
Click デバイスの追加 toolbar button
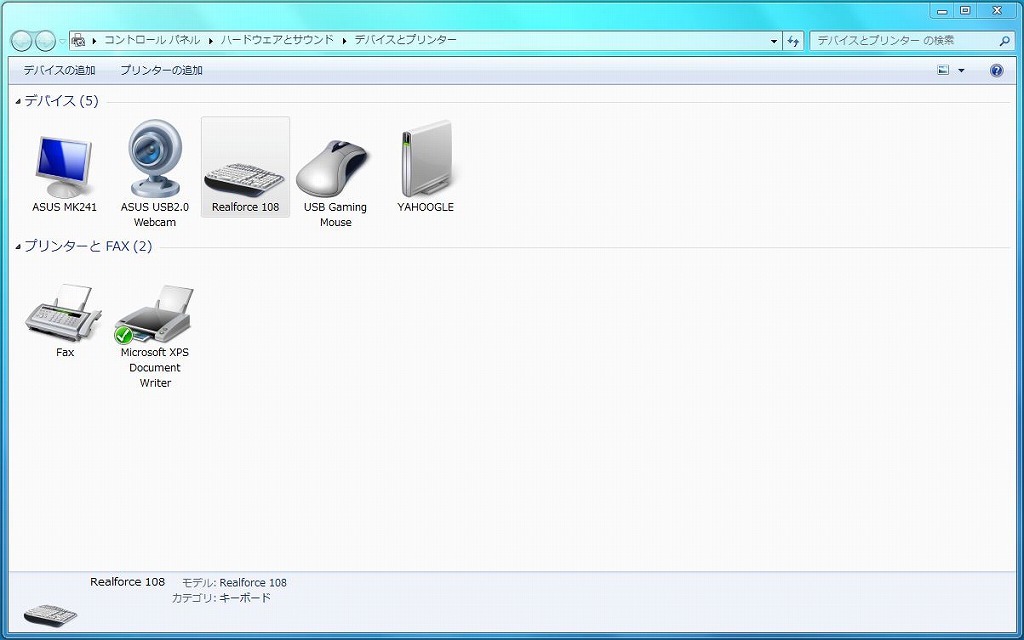[x=59, y=70]
